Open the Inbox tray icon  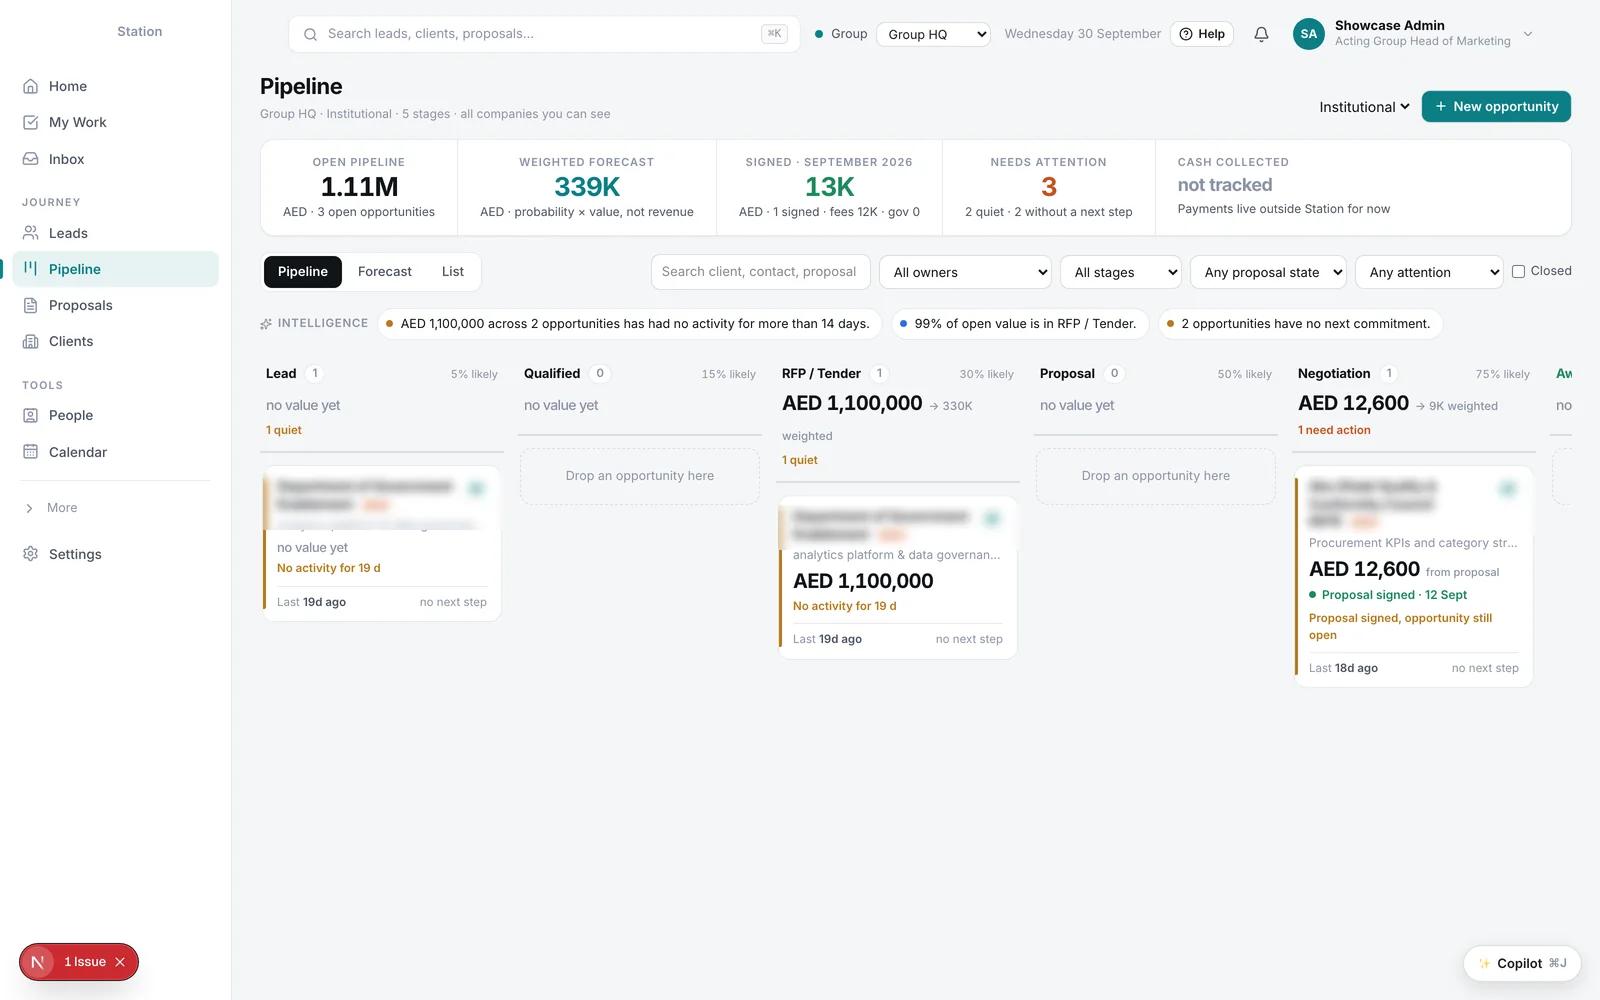click(x=31, y=159)
